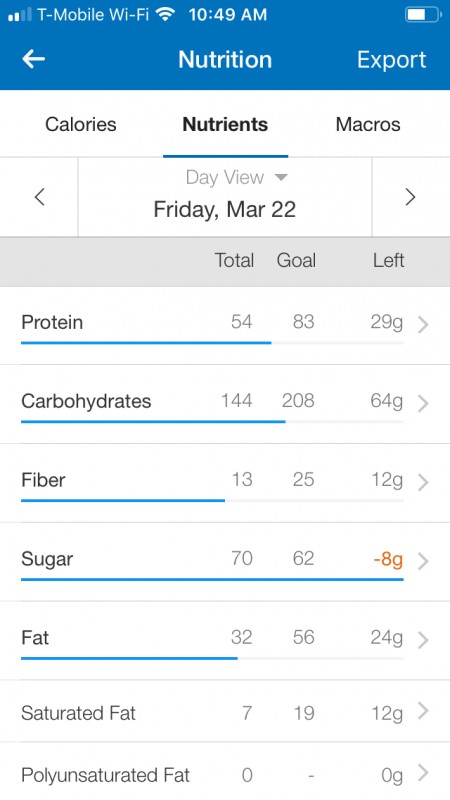Open Protein details chevron
The width and height of the screenshot is (450, 800).
[x=423, y=324]
